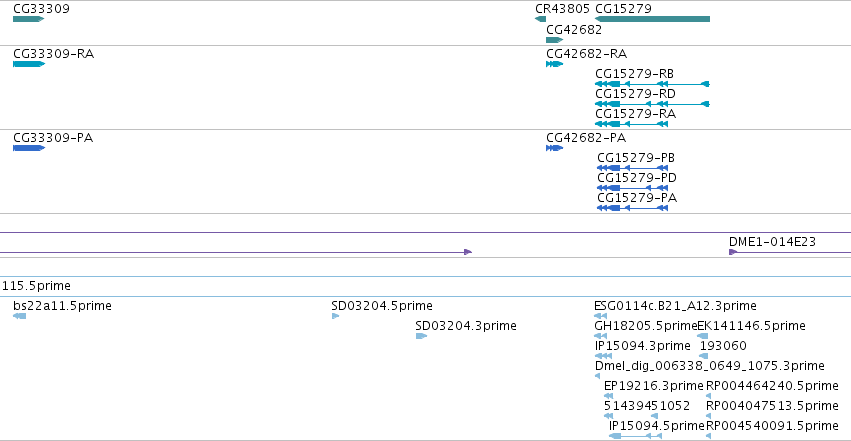Select the CG15279-RA transcript model
This screenshot has width=851, height=441.
pos(631,124)
